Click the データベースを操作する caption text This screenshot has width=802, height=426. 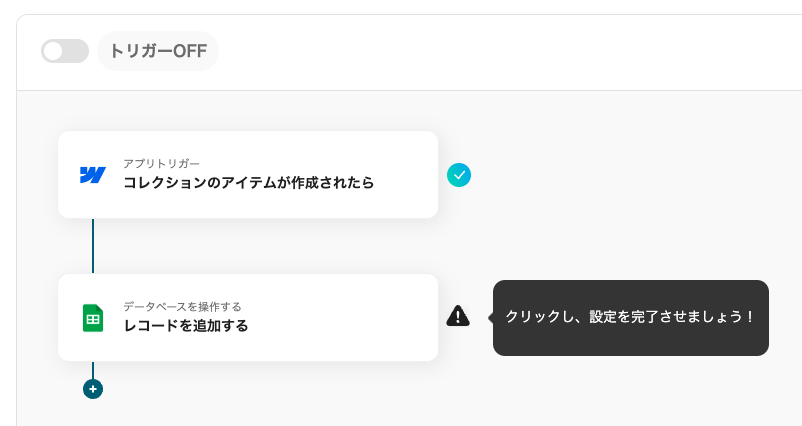click(182, 306)
